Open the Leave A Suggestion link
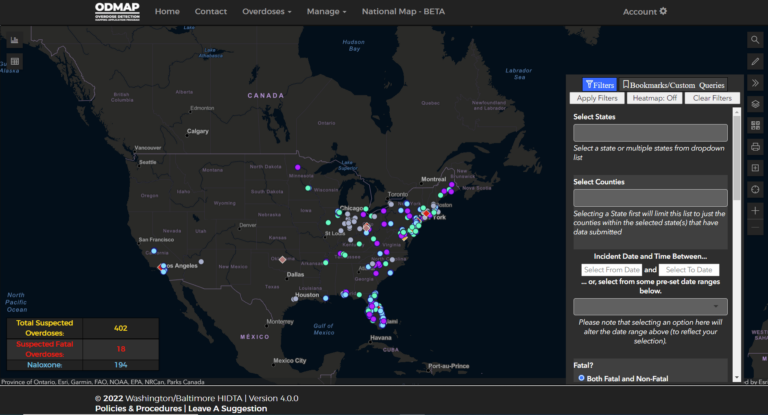The height and width of the screenshot is (415, 768). tap(228, 409)
